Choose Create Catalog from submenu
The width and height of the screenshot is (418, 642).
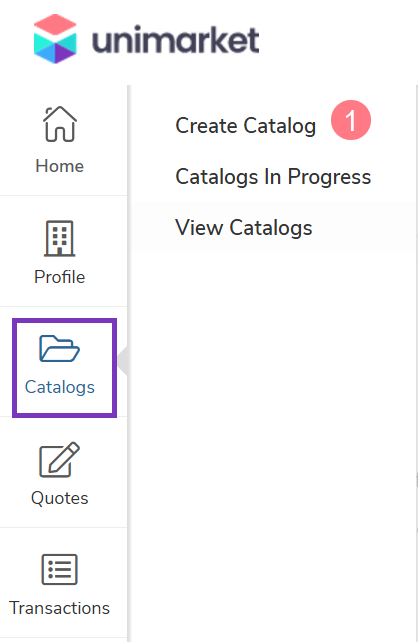coord(246,125)
